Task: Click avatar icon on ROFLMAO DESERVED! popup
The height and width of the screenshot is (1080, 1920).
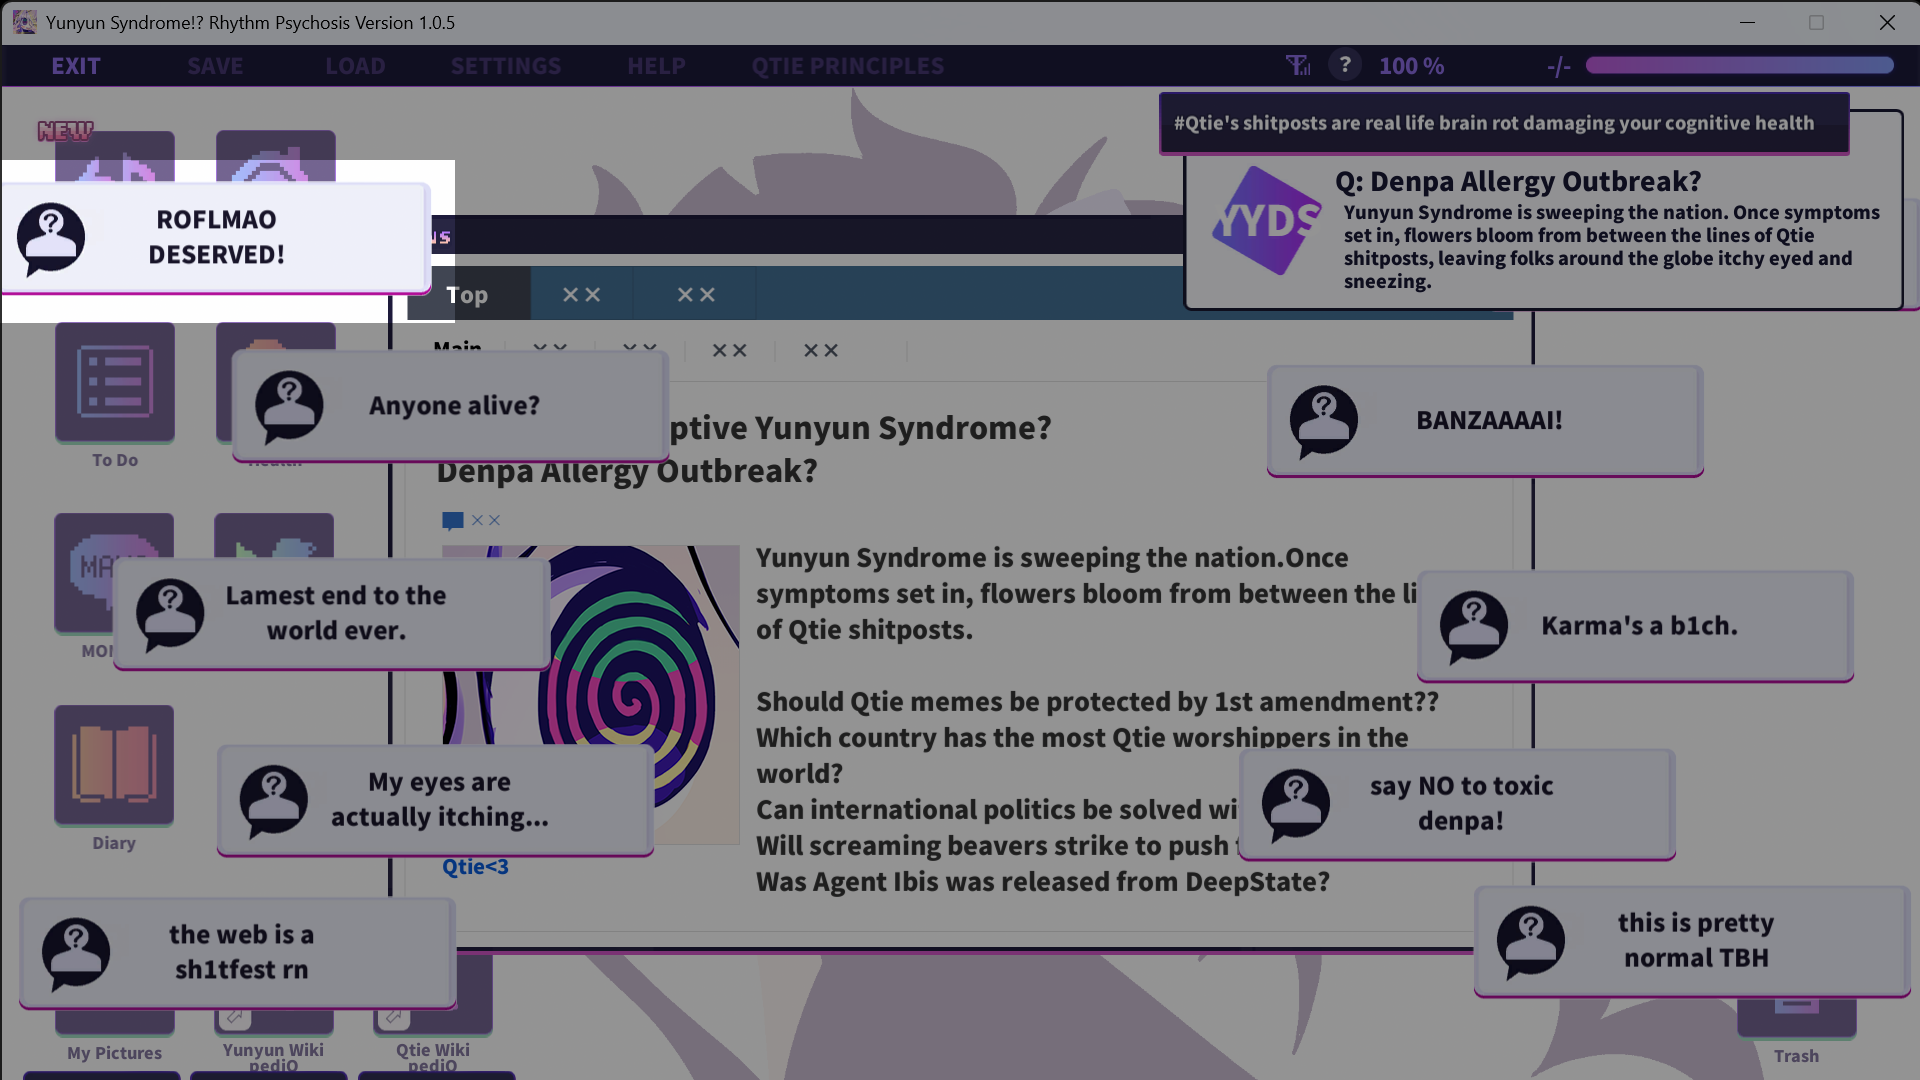Action: point(51,238)
